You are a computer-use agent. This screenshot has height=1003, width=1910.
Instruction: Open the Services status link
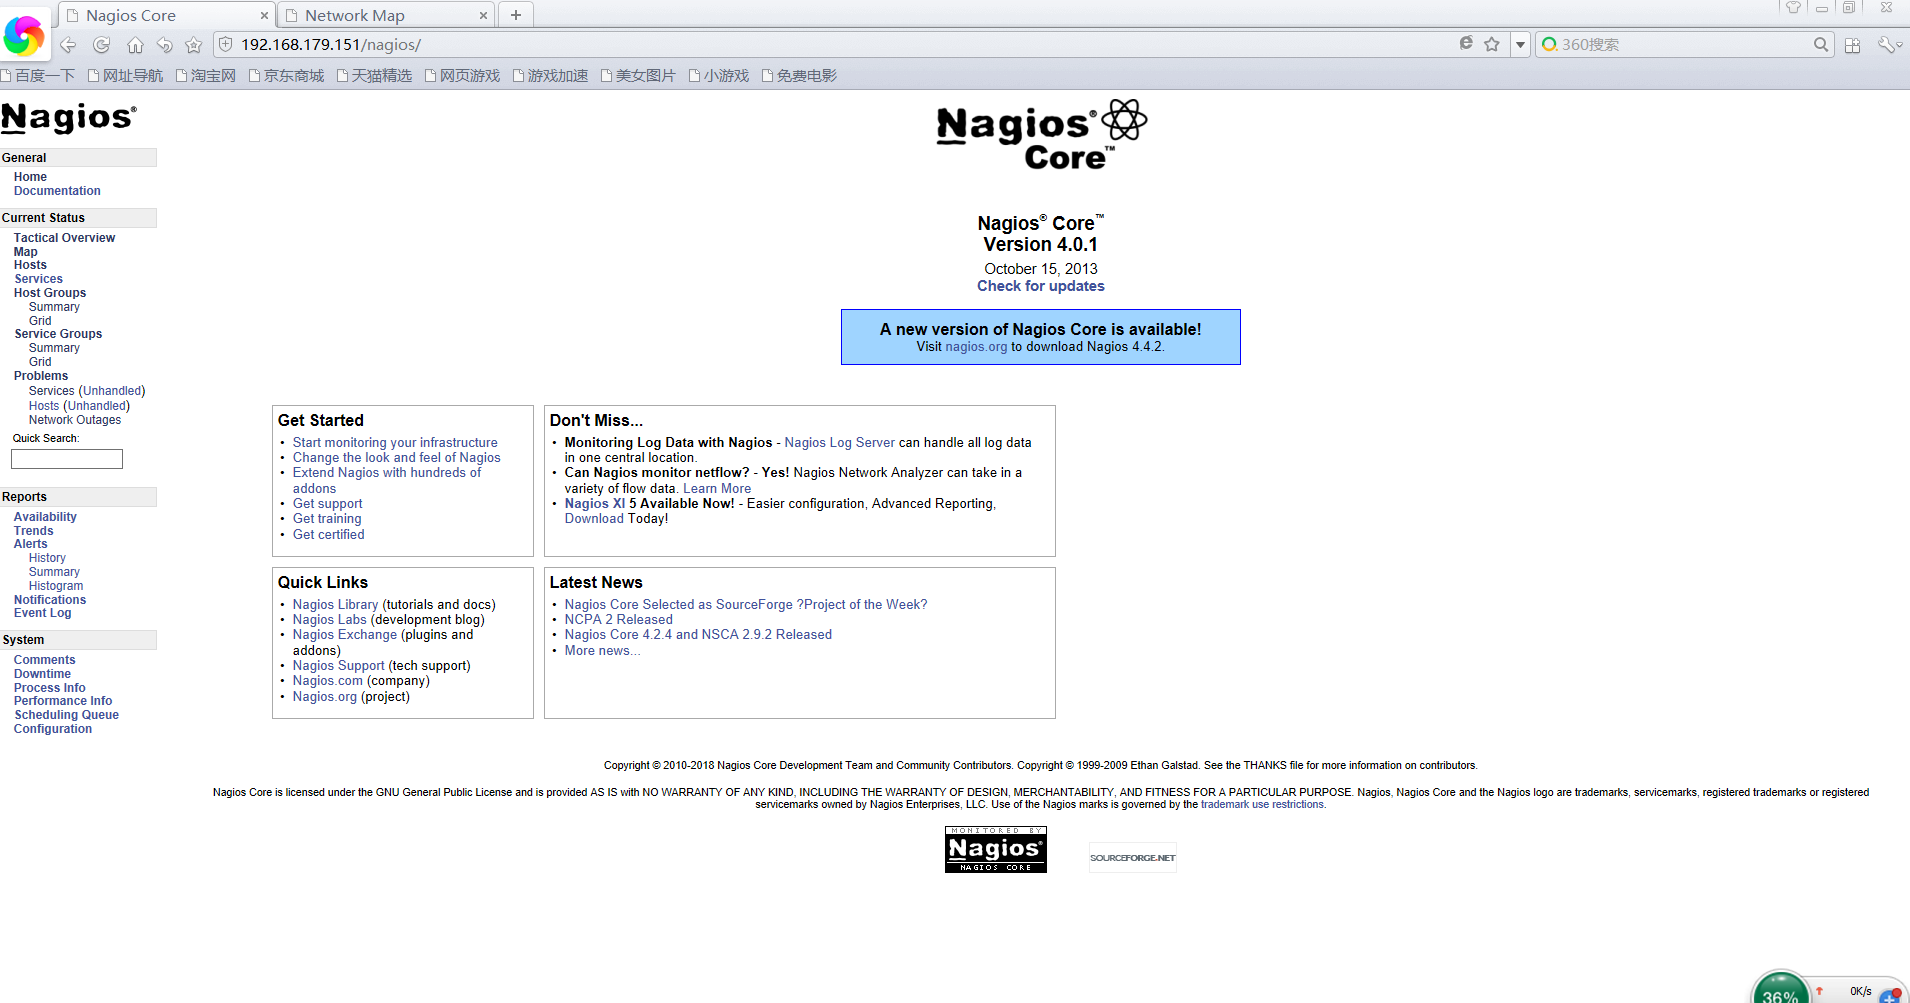click(x=38, y=279)
